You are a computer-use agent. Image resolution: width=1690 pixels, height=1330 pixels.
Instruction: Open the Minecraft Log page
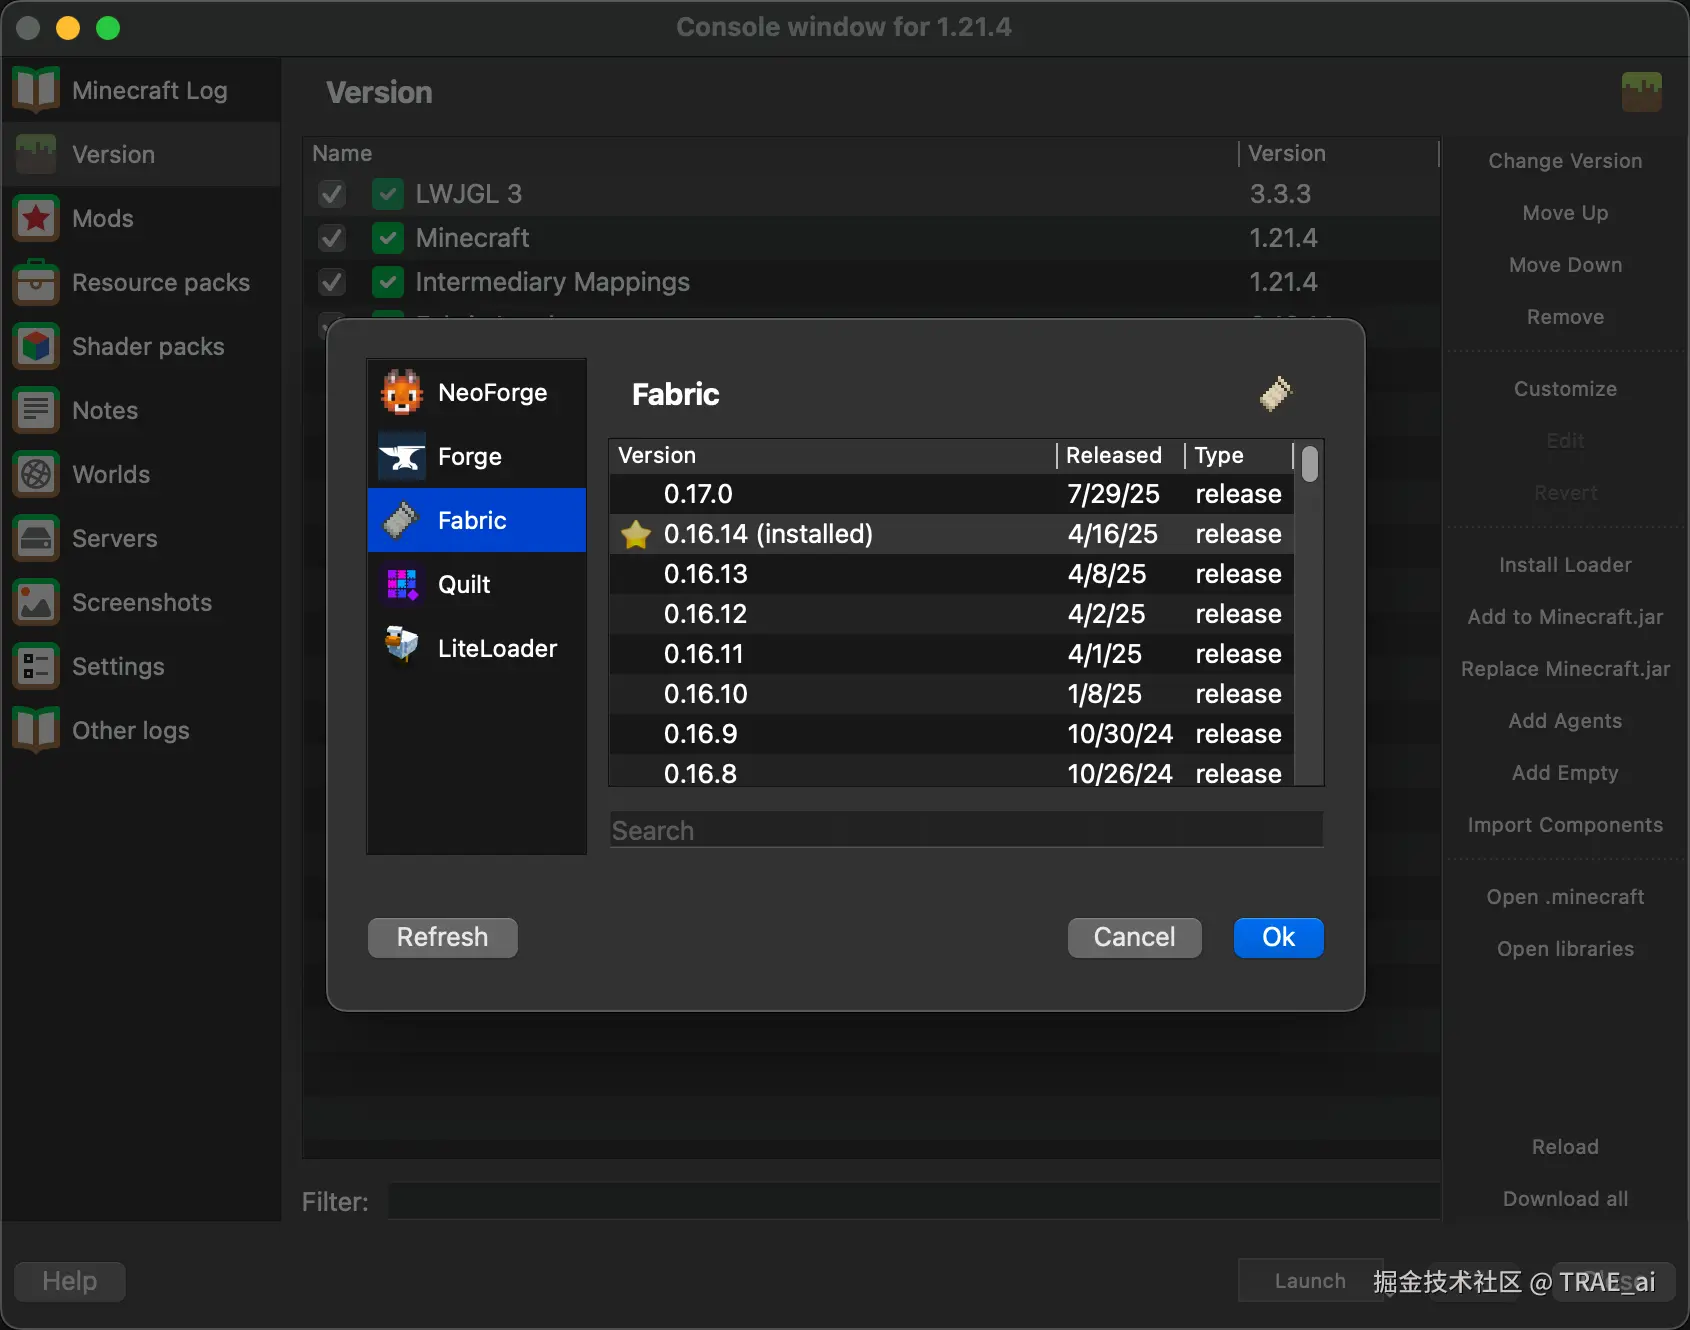142,90
